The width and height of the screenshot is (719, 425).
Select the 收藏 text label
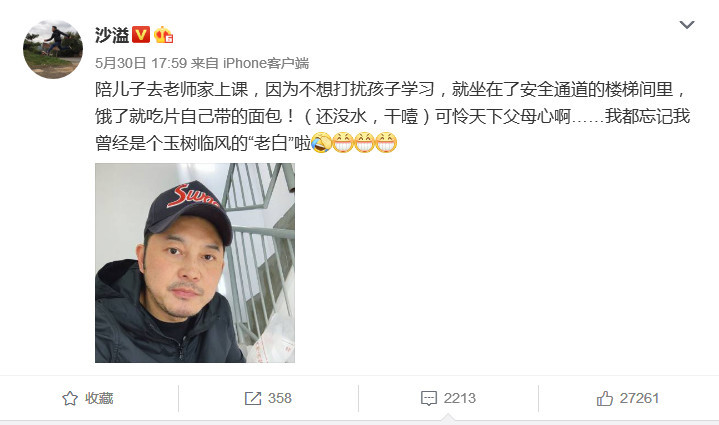pos(99,398)
